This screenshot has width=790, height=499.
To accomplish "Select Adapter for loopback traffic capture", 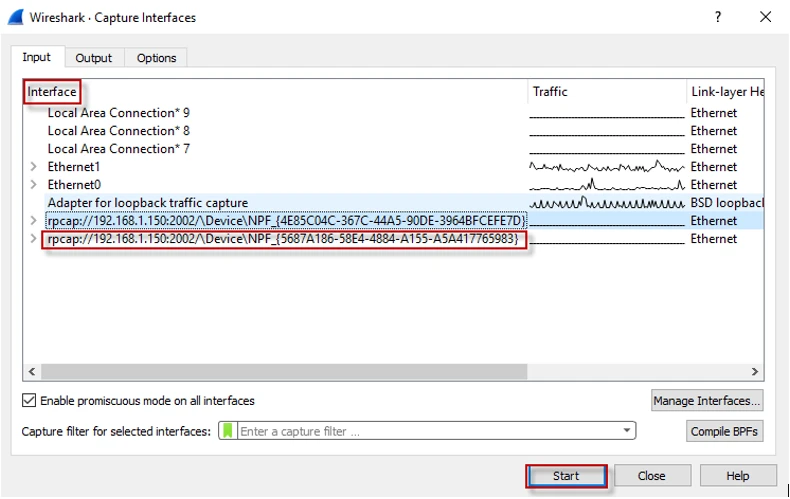I will [x=147, y=203].
